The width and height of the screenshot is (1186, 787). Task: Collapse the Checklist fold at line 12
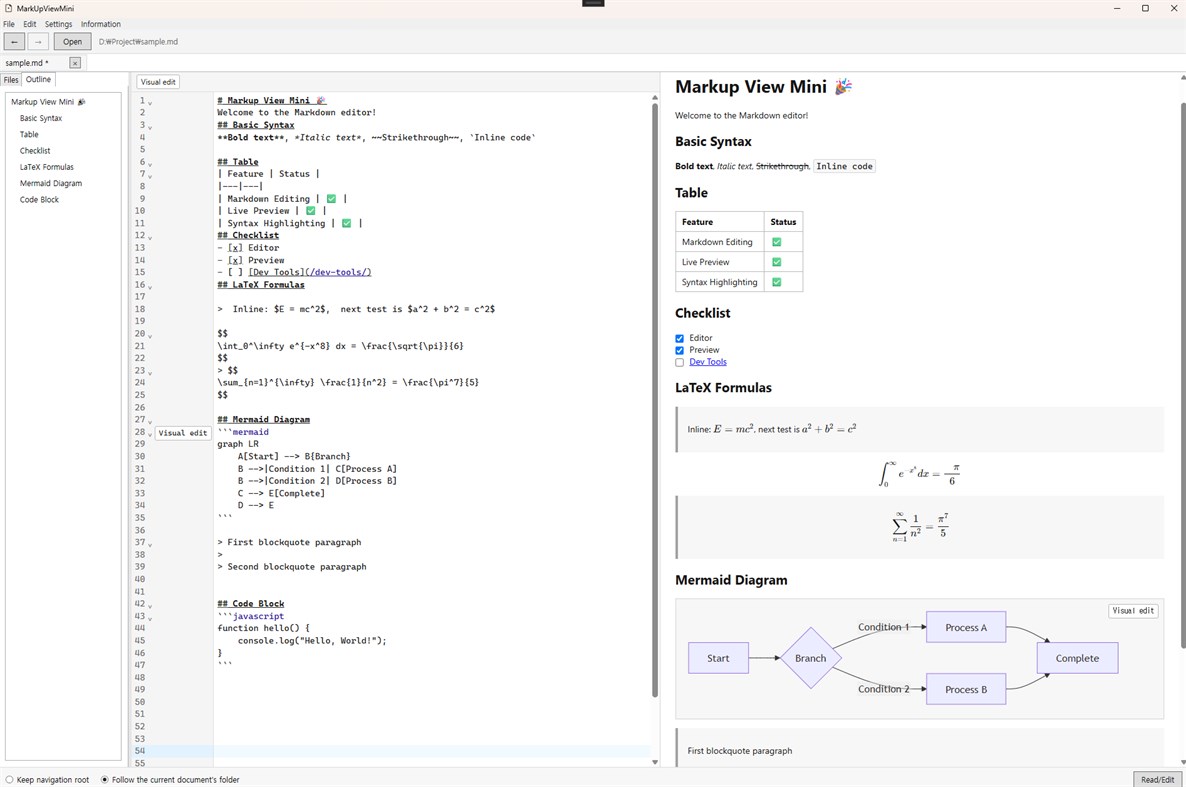pos(150,238)
